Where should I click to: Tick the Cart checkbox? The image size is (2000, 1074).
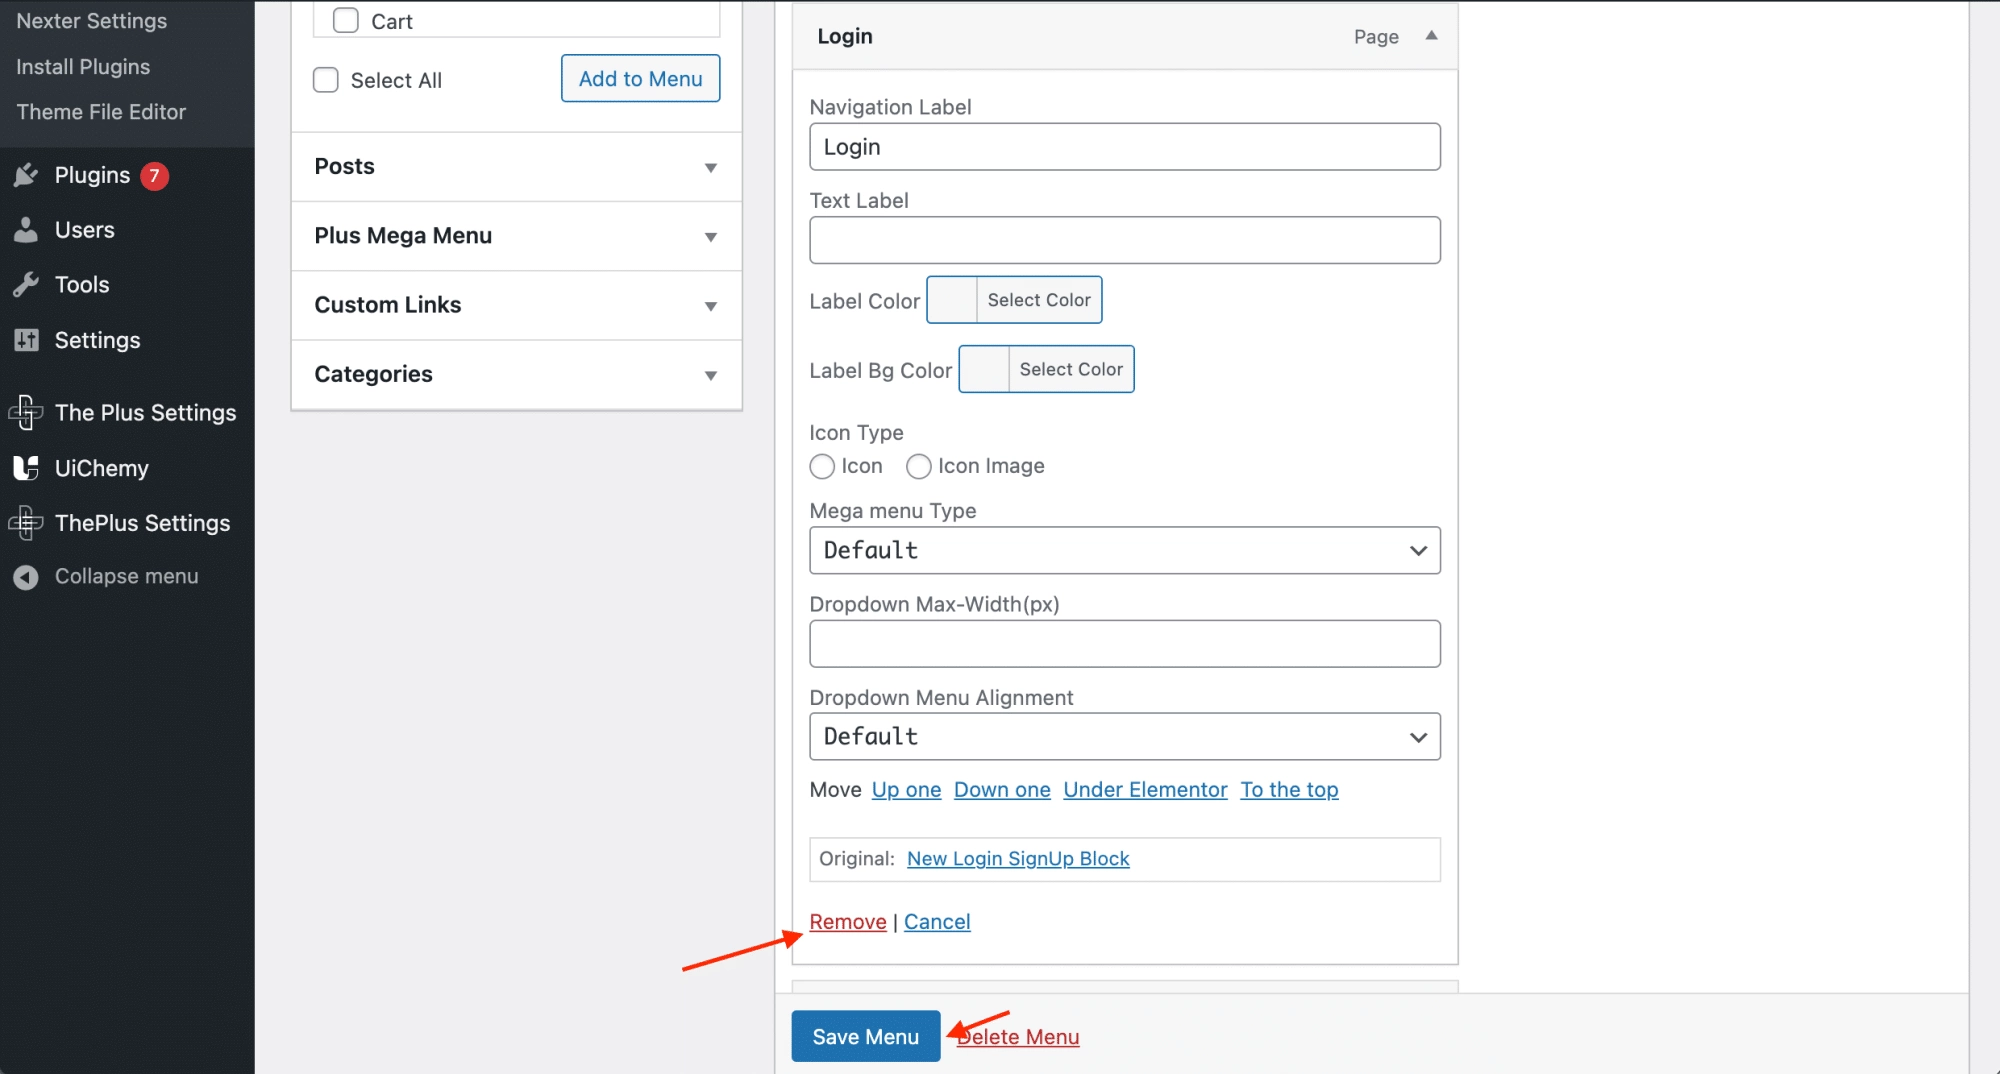pos(346,21)
